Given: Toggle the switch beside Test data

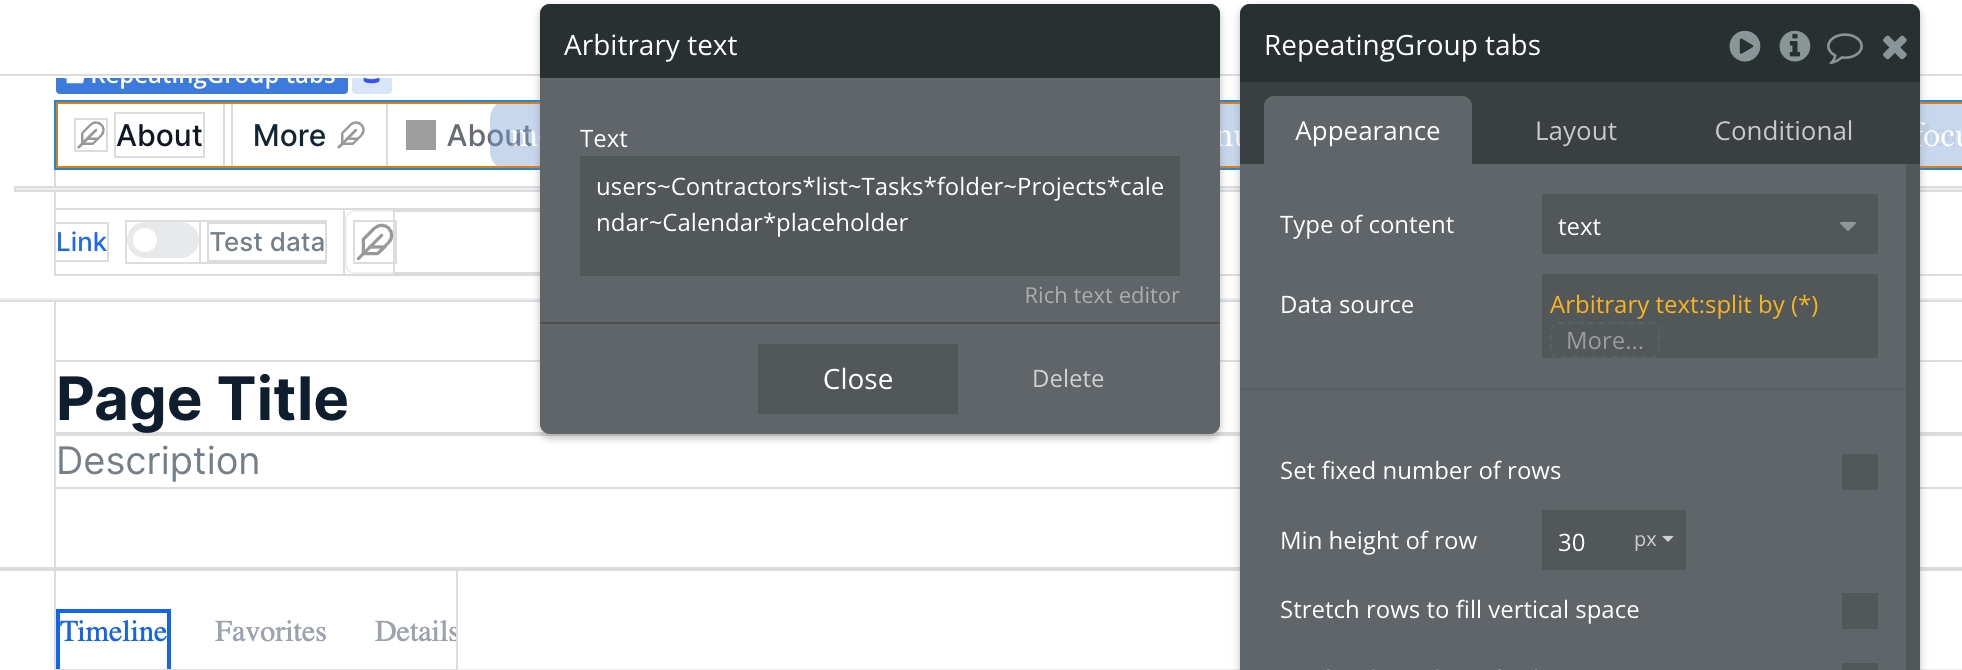Looking at the screenshot, I should click(164, 241).
